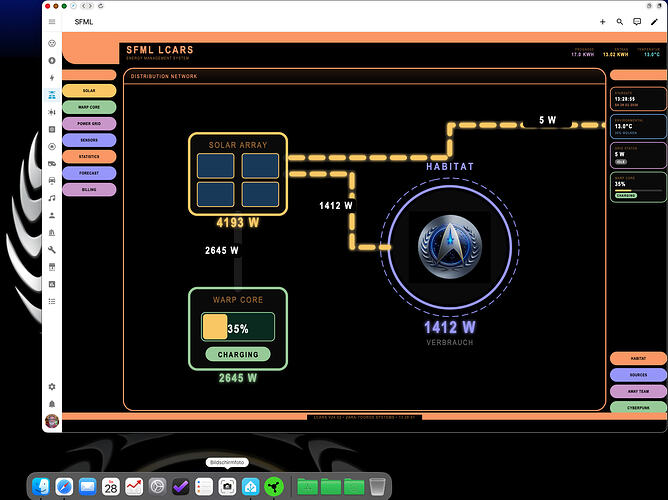This screenshot has width=668, height=500.
Task: Select the highlighted dashboard grid sidebar icon
Action: [x=52, y=95]
